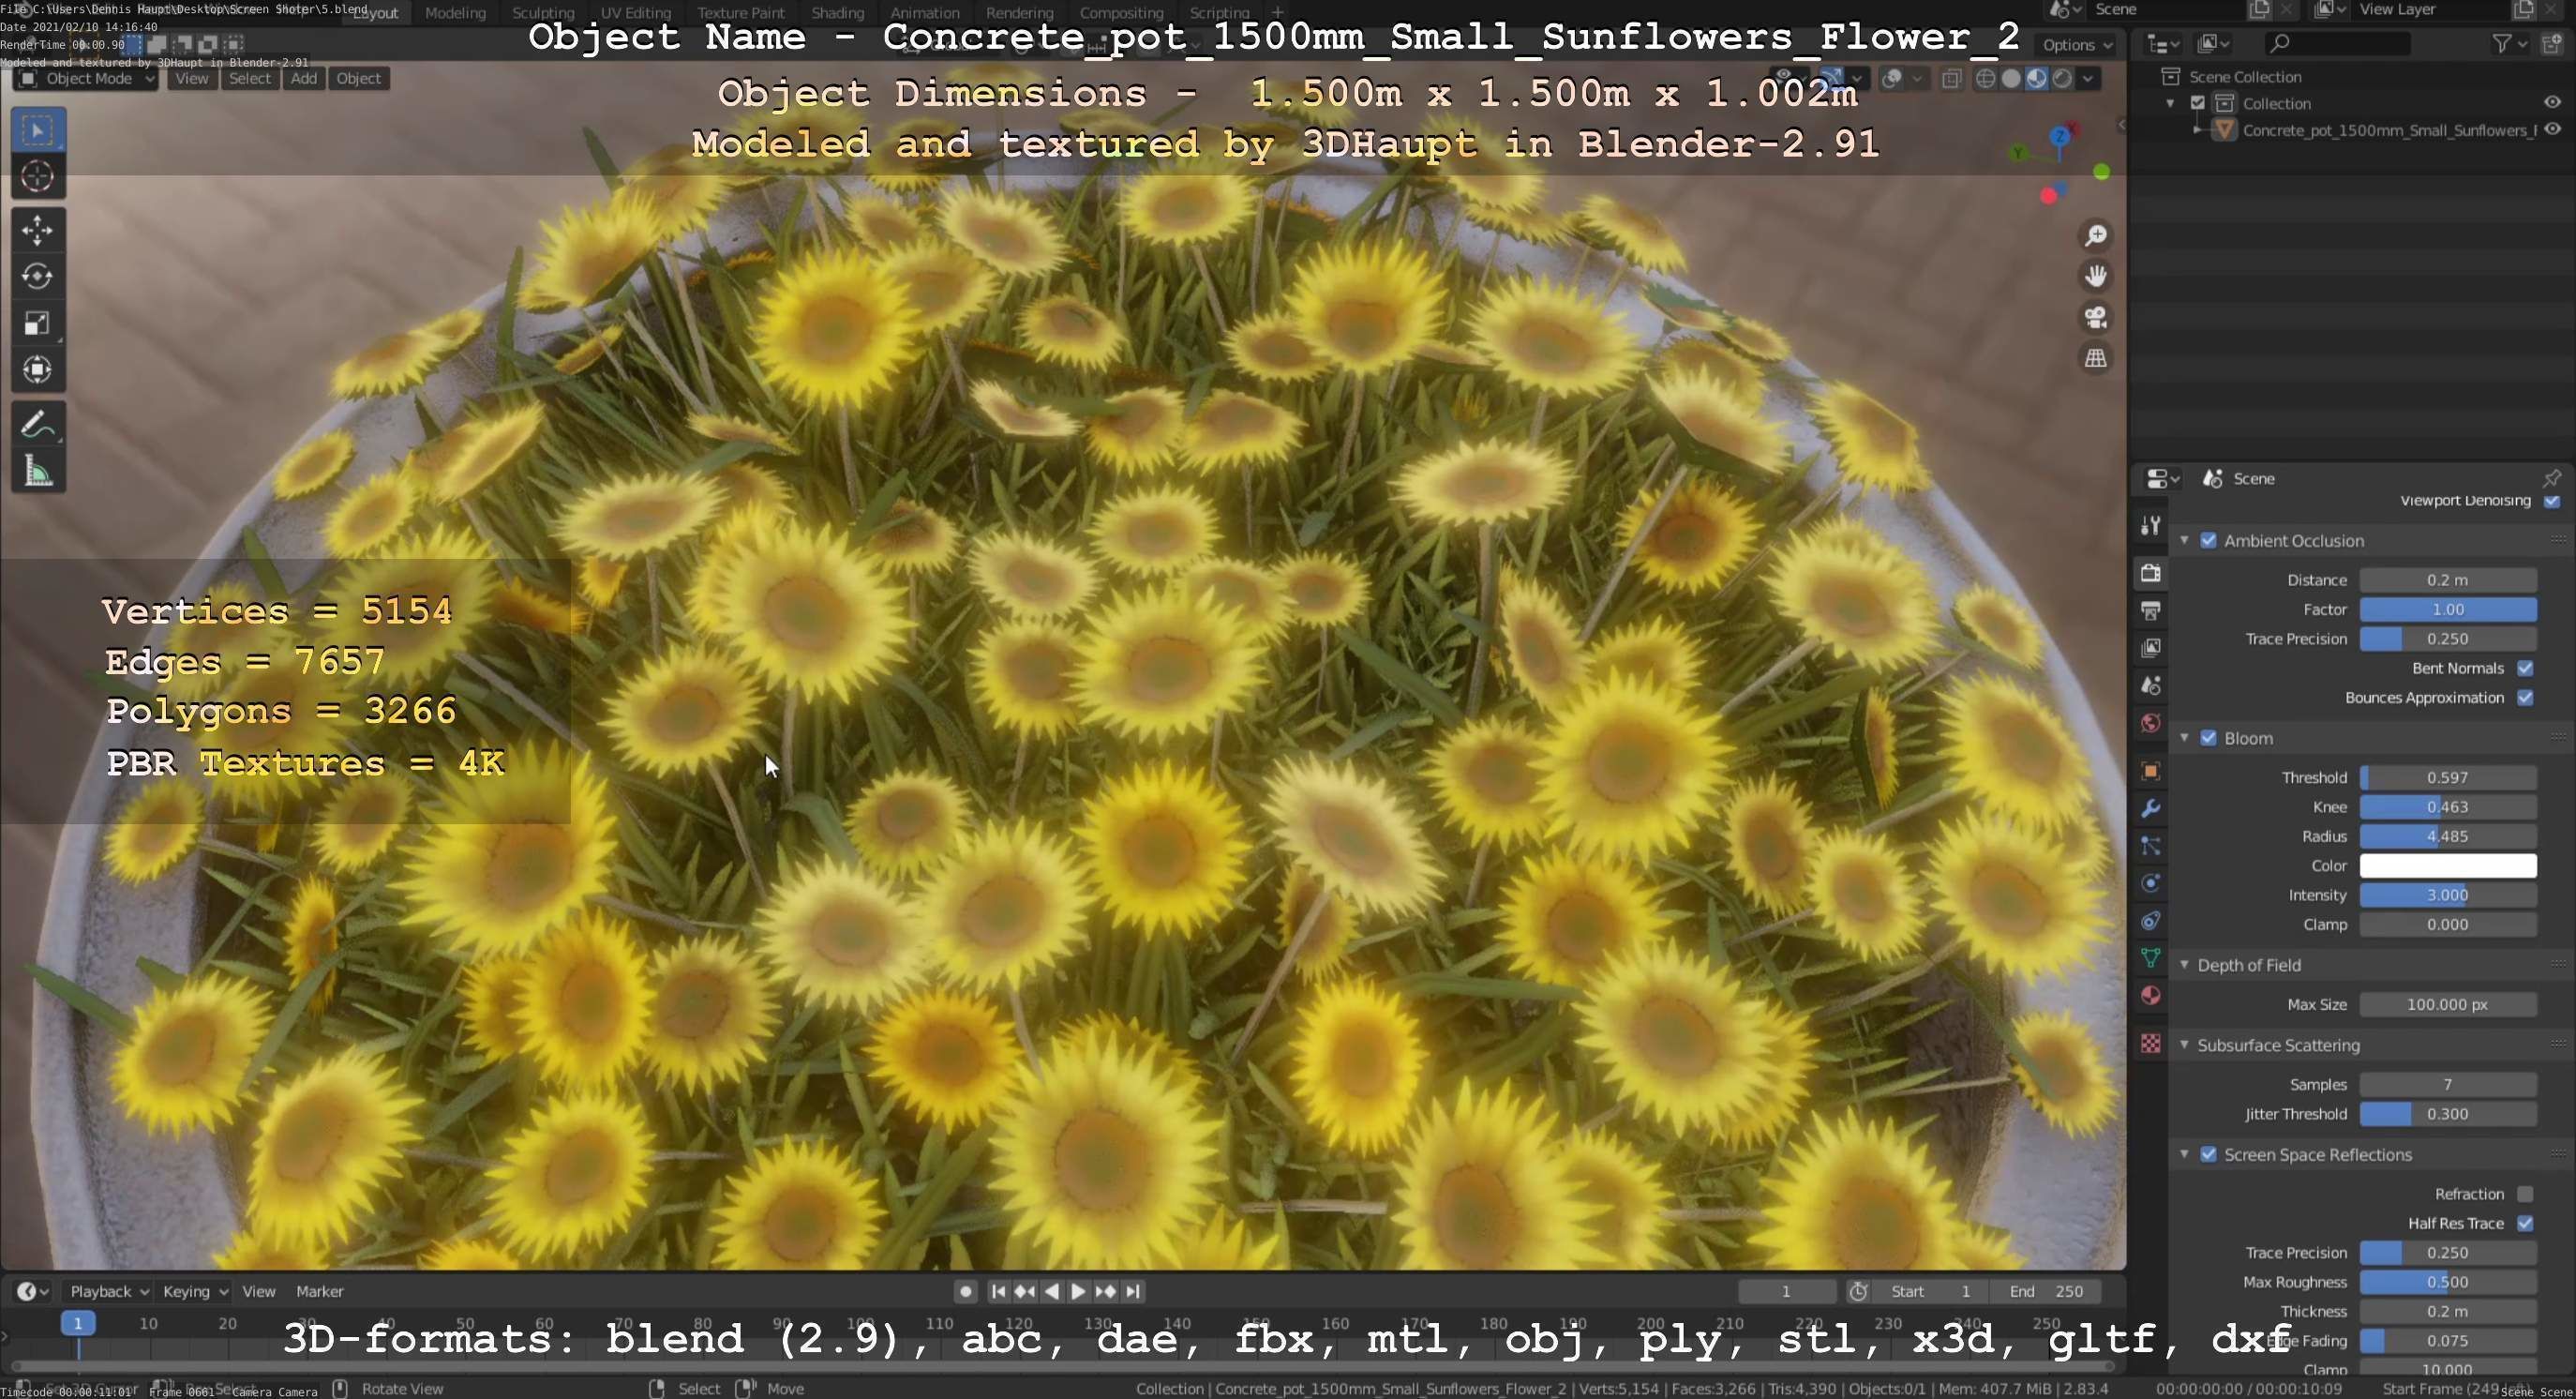Hide Collection with eye icon in outliner
Viewport: 2576px width, 1399px height.
[x=2552, y=102]
